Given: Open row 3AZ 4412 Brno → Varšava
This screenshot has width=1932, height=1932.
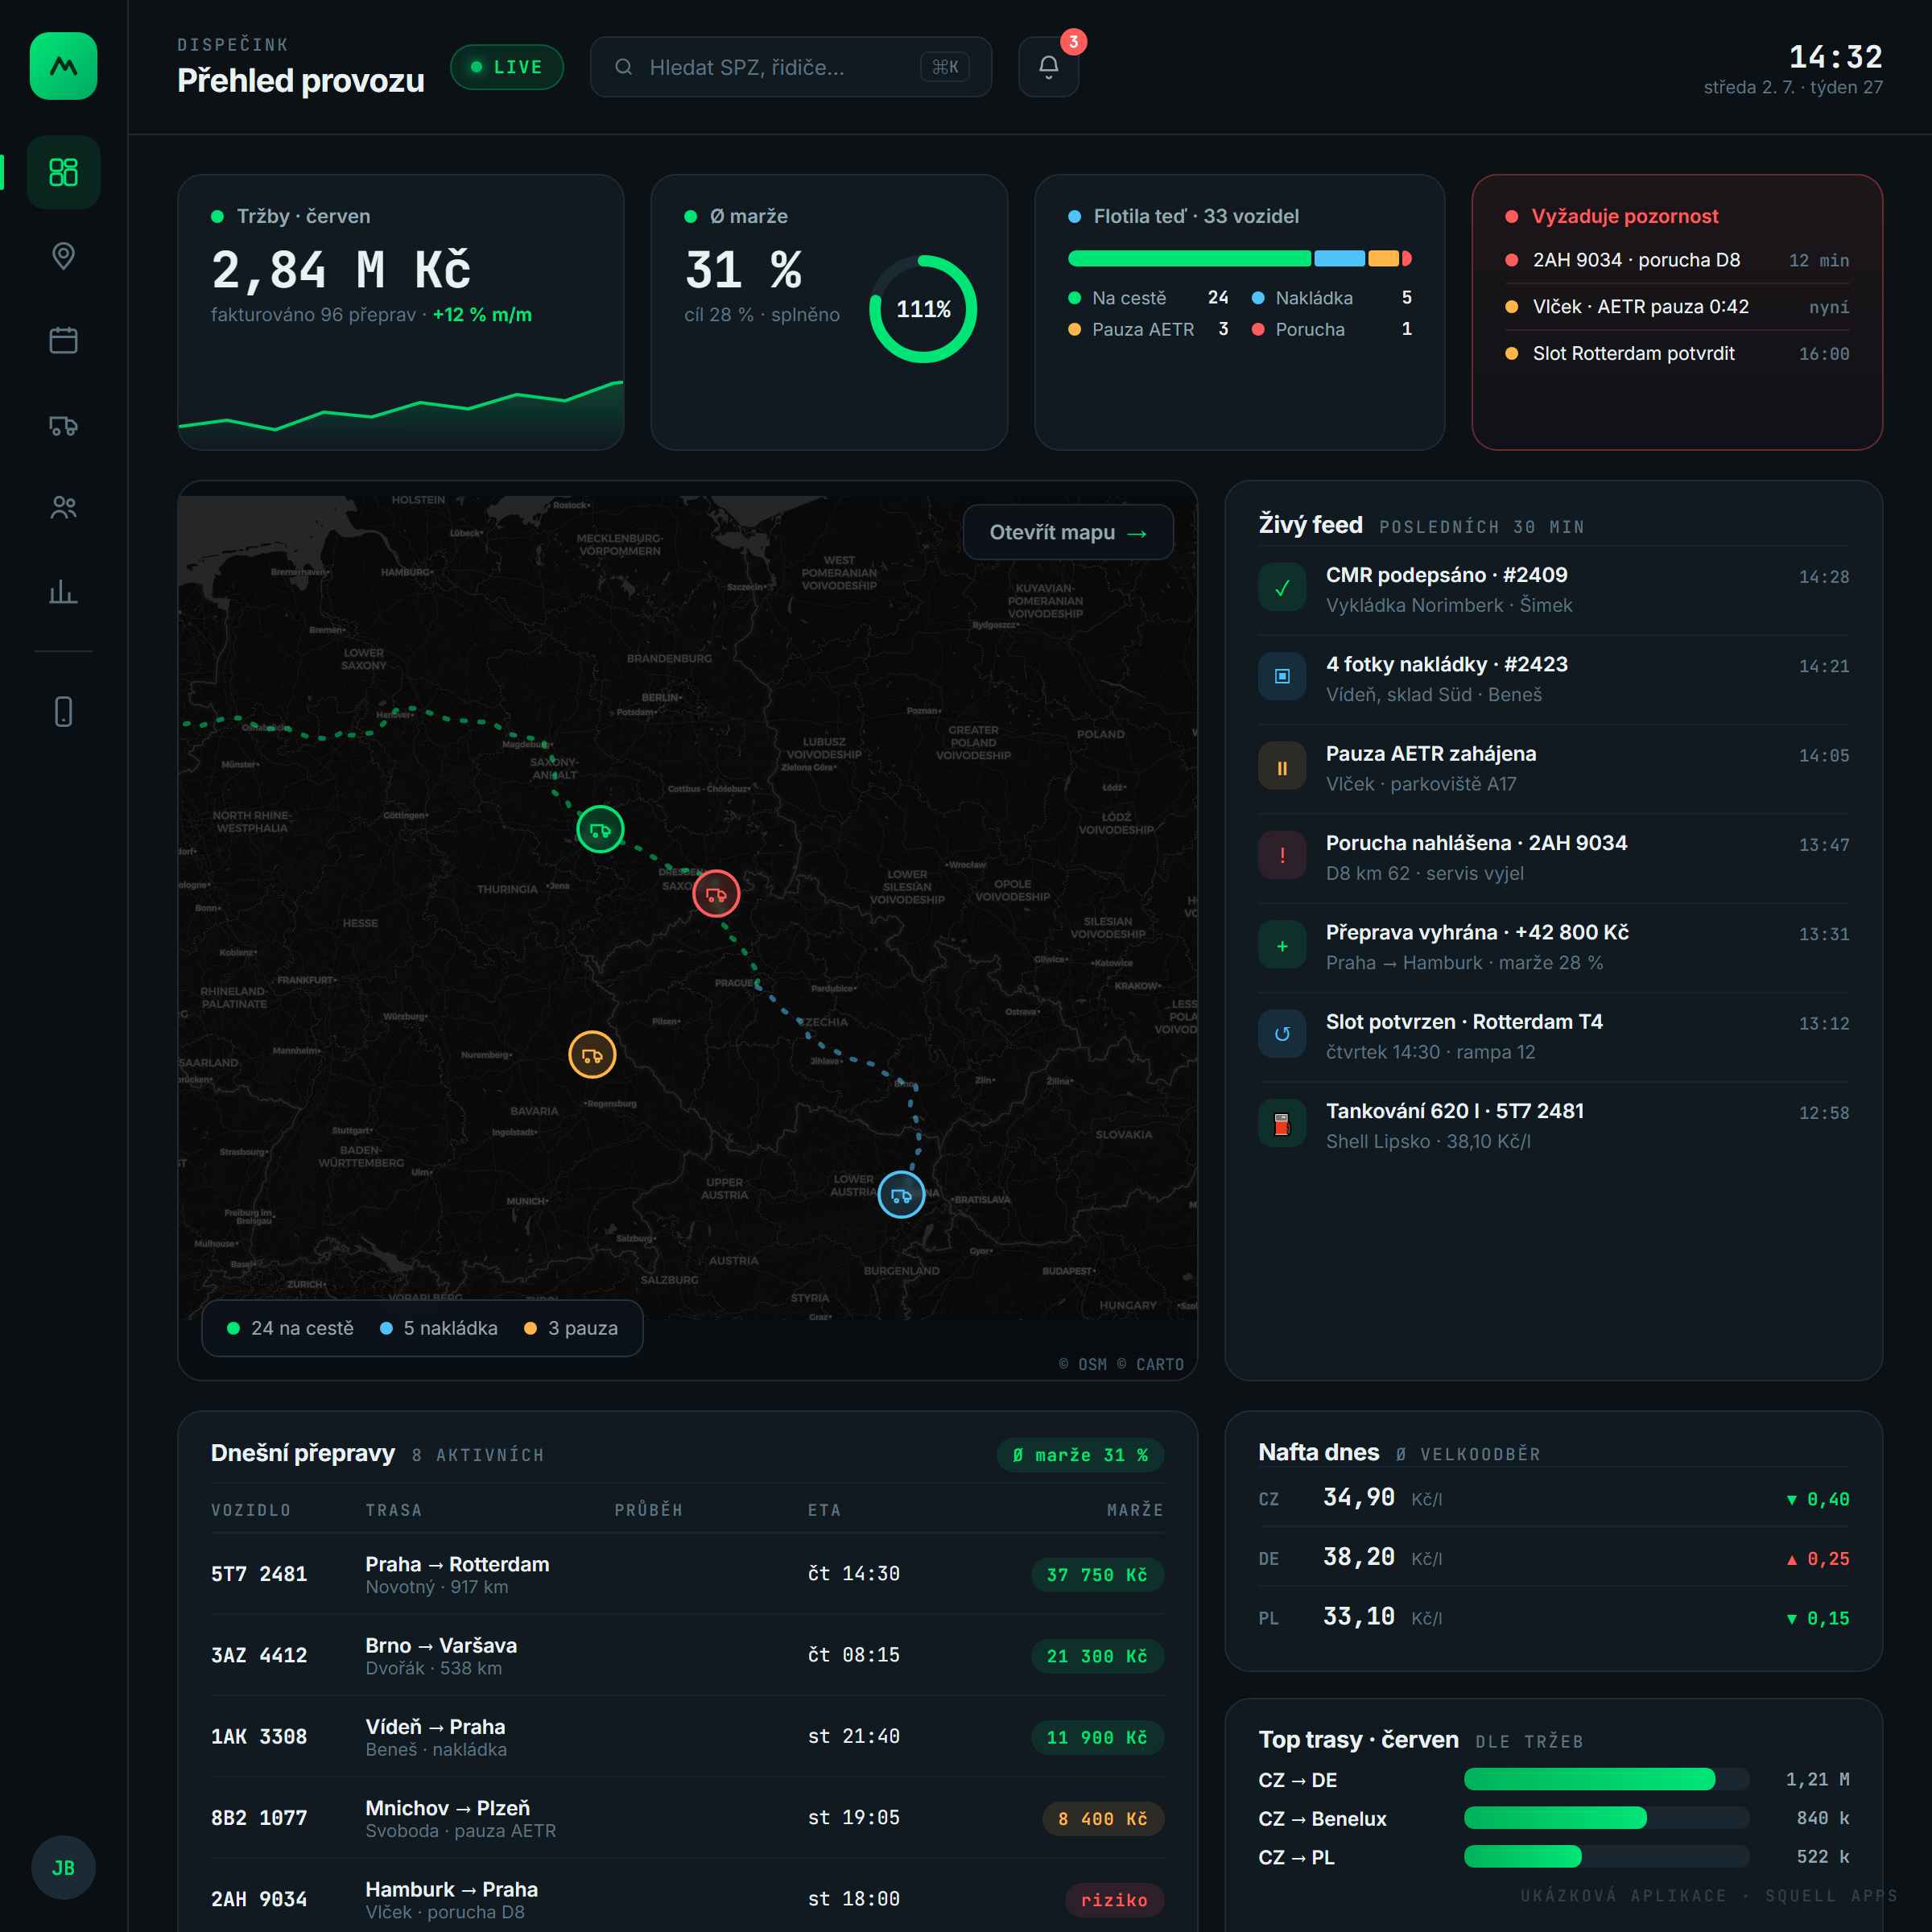Looking at the screenshot, I should (687, 1655).
